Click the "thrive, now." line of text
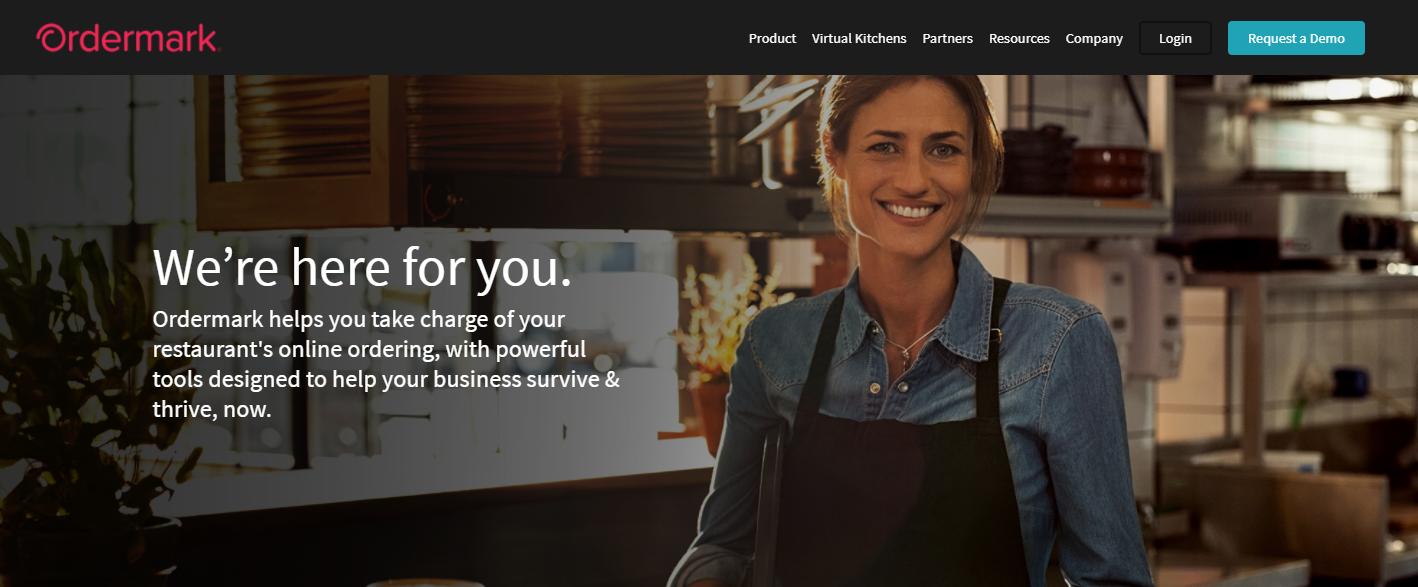The width and height of the screenshot is (1418, 587). [x=212, y=410]
